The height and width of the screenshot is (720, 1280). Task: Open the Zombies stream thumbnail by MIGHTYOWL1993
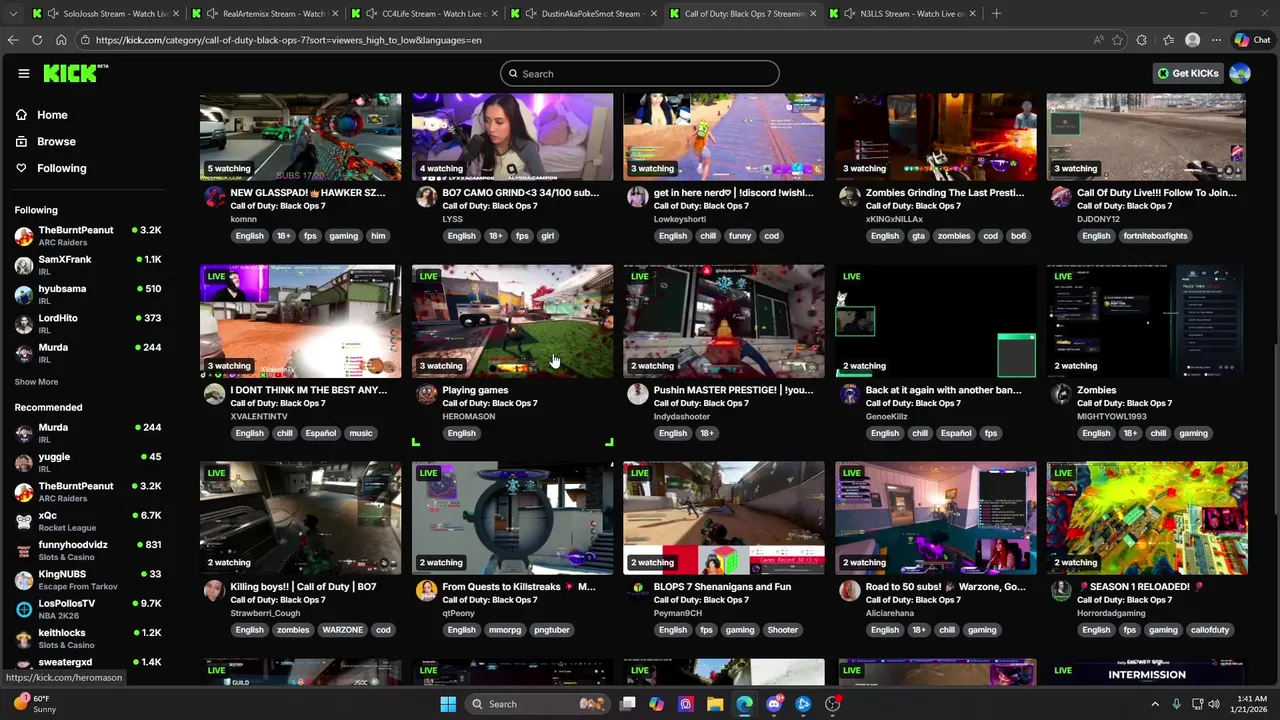pyautogui.click(x=1147, y=321)
